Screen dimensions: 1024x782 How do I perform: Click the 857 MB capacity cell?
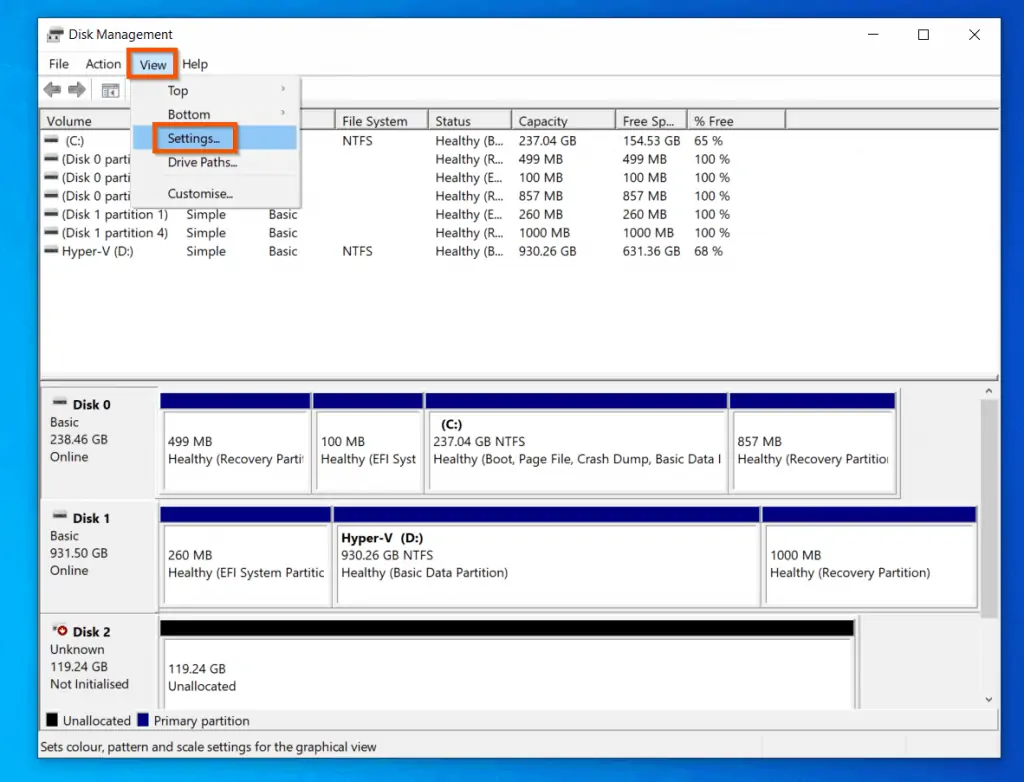[541, 196]
